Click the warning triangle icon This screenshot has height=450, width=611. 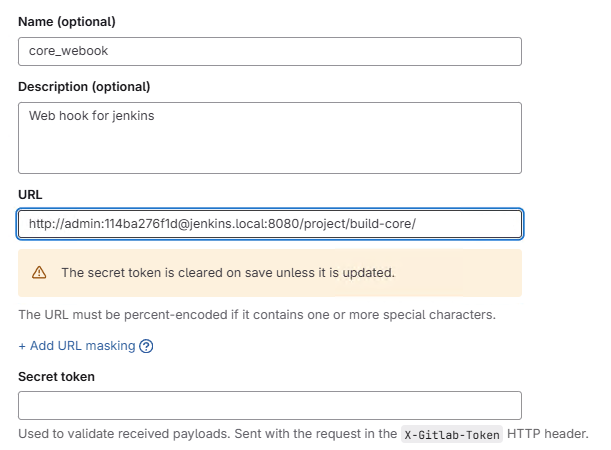[39, 272]
